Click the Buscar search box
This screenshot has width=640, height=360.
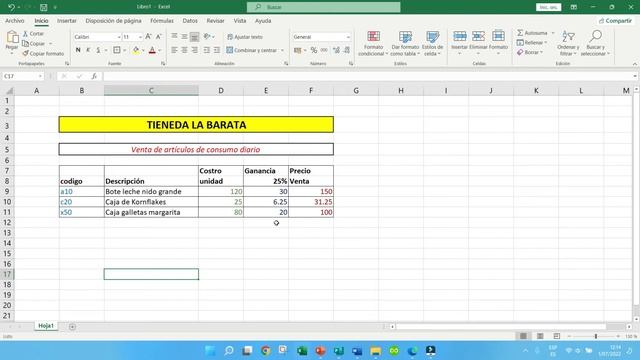point(324,7)
